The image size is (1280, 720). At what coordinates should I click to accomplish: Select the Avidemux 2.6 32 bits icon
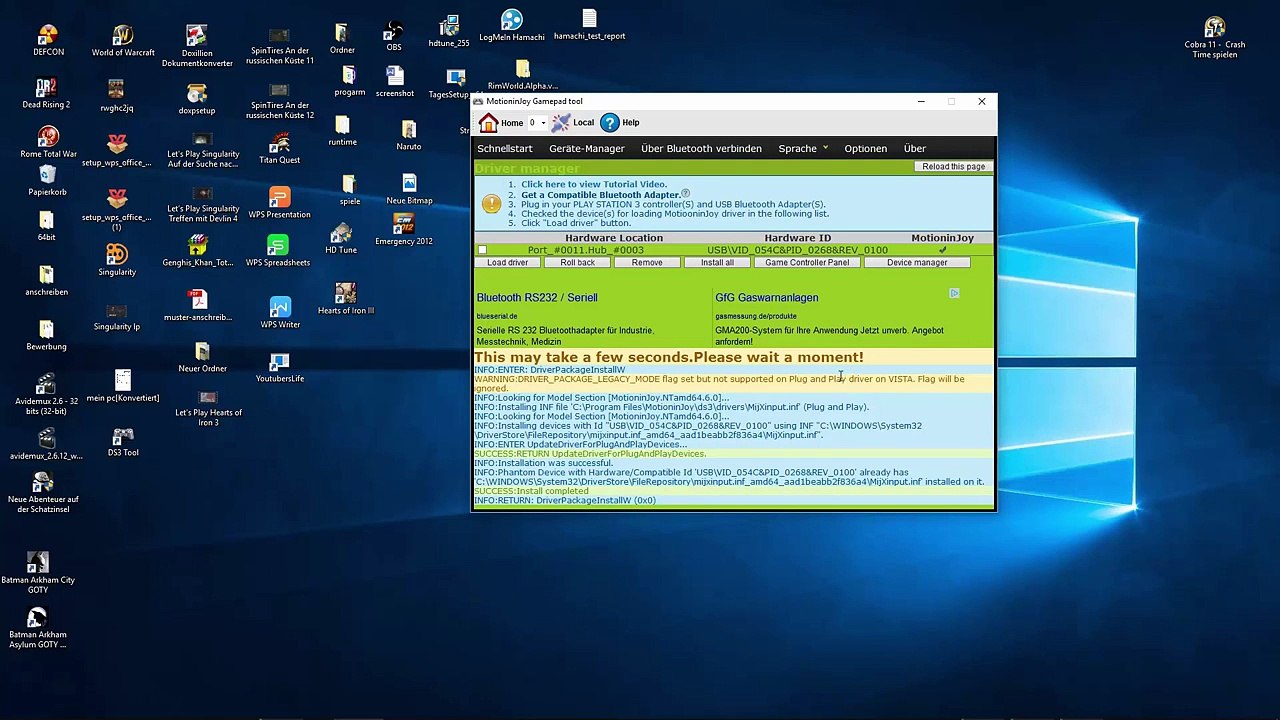46,396
